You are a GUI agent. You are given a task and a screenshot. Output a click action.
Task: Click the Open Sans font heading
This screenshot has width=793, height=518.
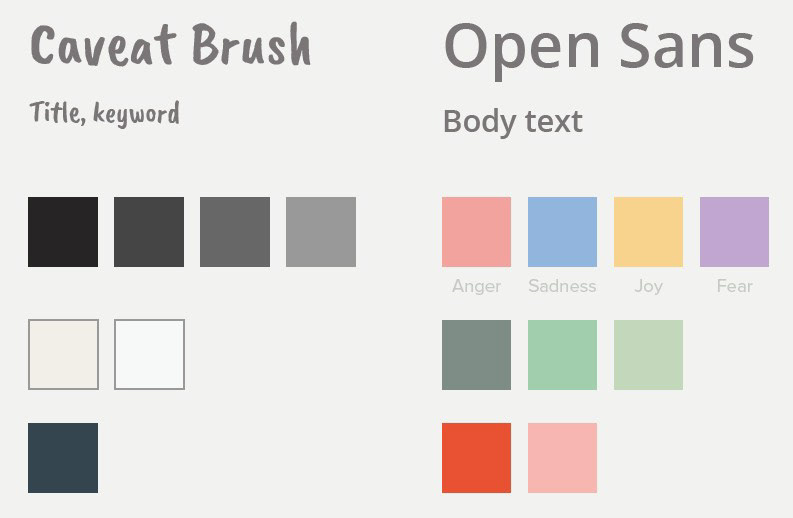click(x=599, y=49)
